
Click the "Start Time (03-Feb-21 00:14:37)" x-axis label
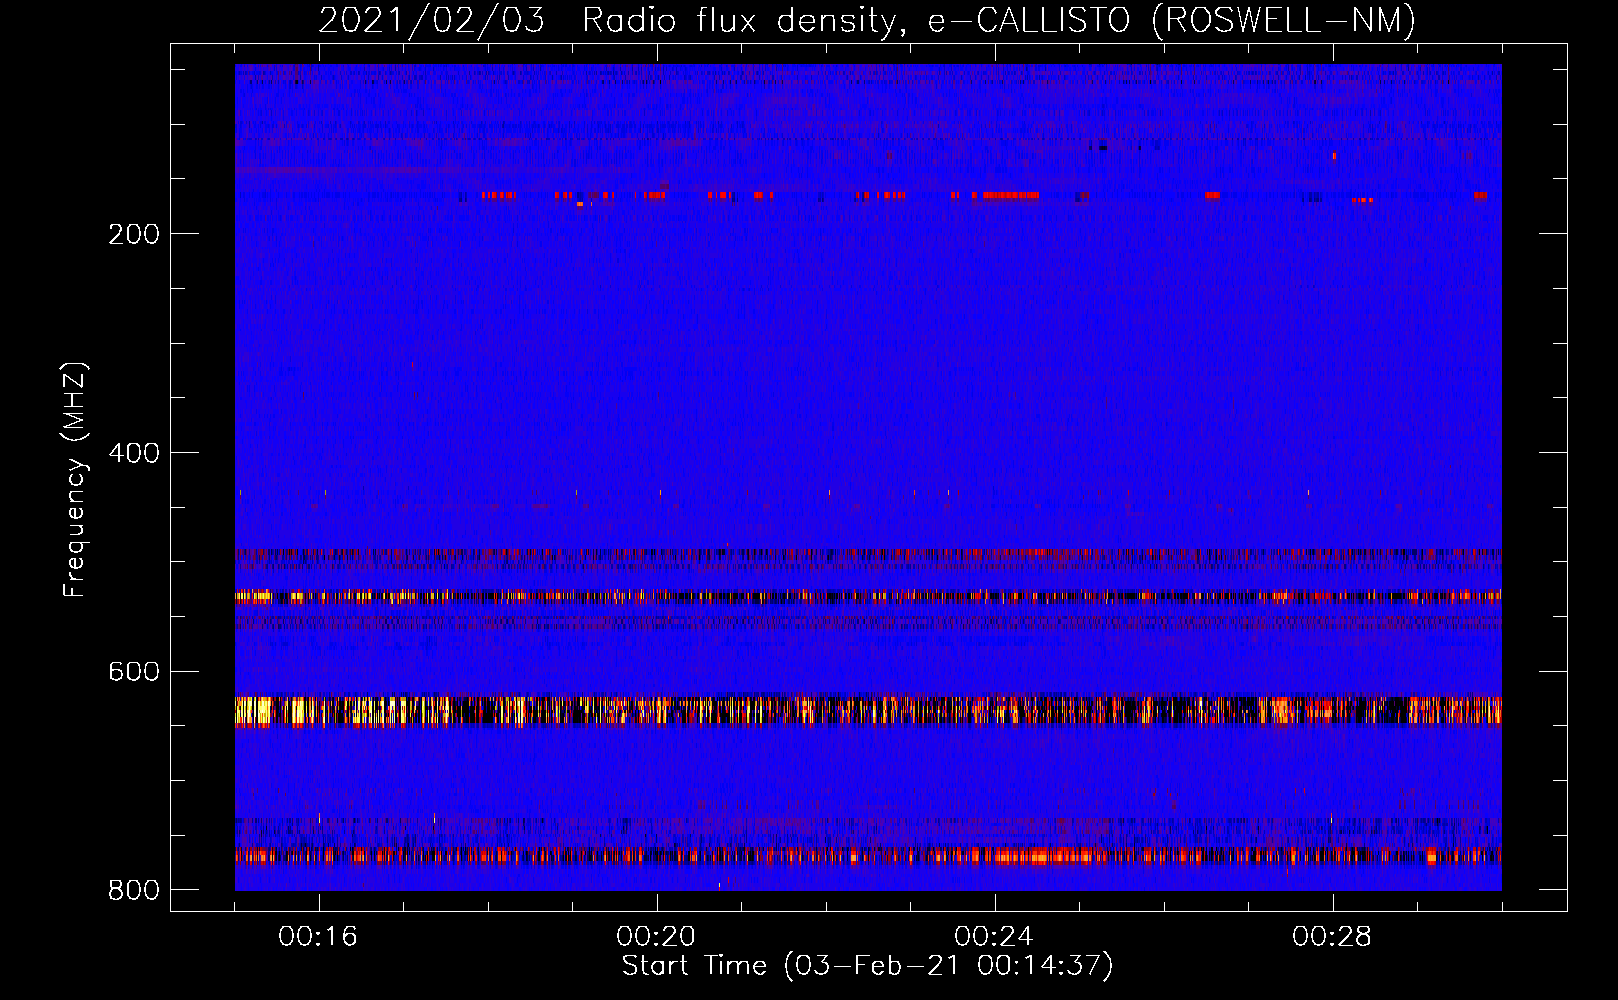pyautogui.click(x=867, y=966)
